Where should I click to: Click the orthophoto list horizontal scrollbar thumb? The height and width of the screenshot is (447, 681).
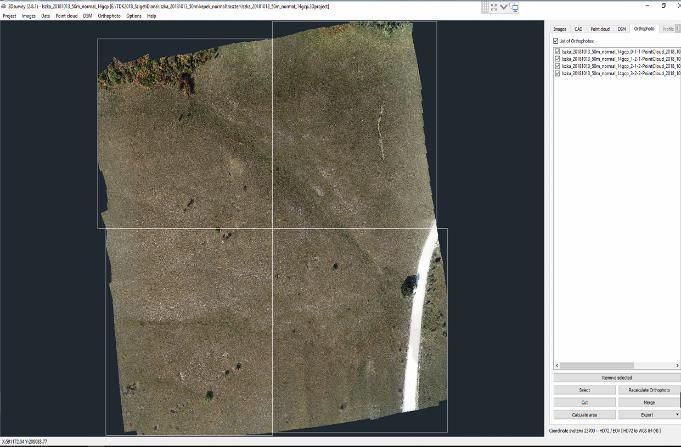point(597,365)
